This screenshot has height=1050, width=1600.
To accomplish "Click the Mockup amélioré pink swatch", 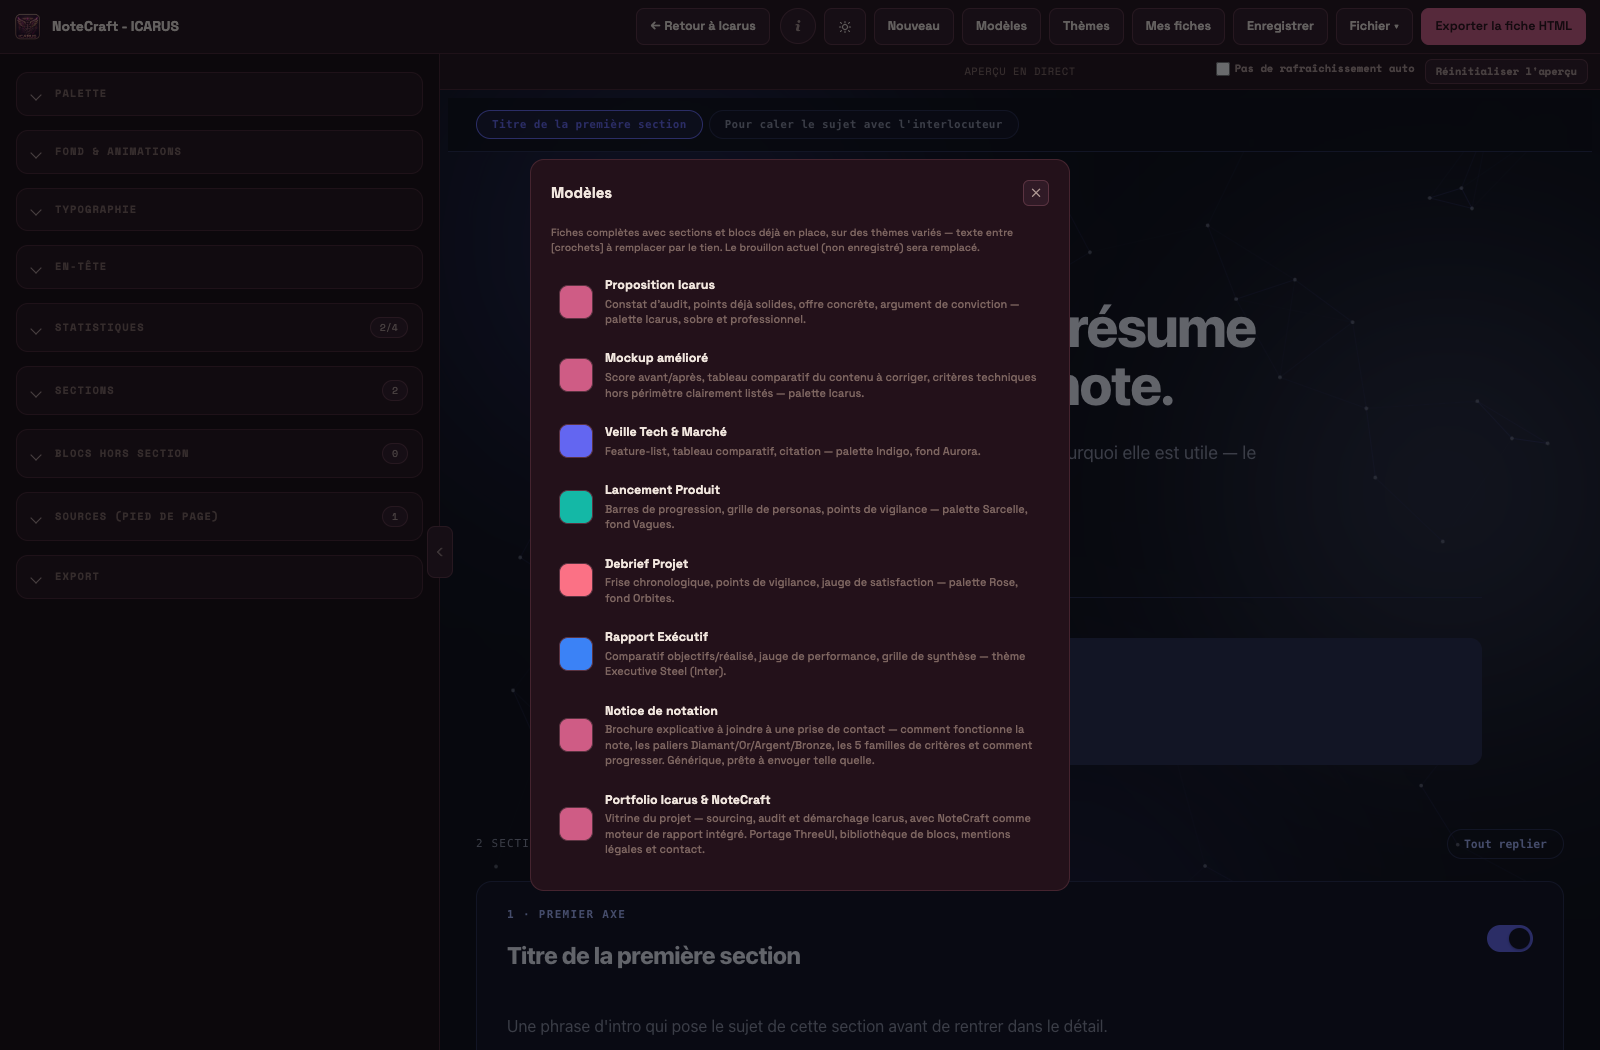I will [x=576, y=375].
